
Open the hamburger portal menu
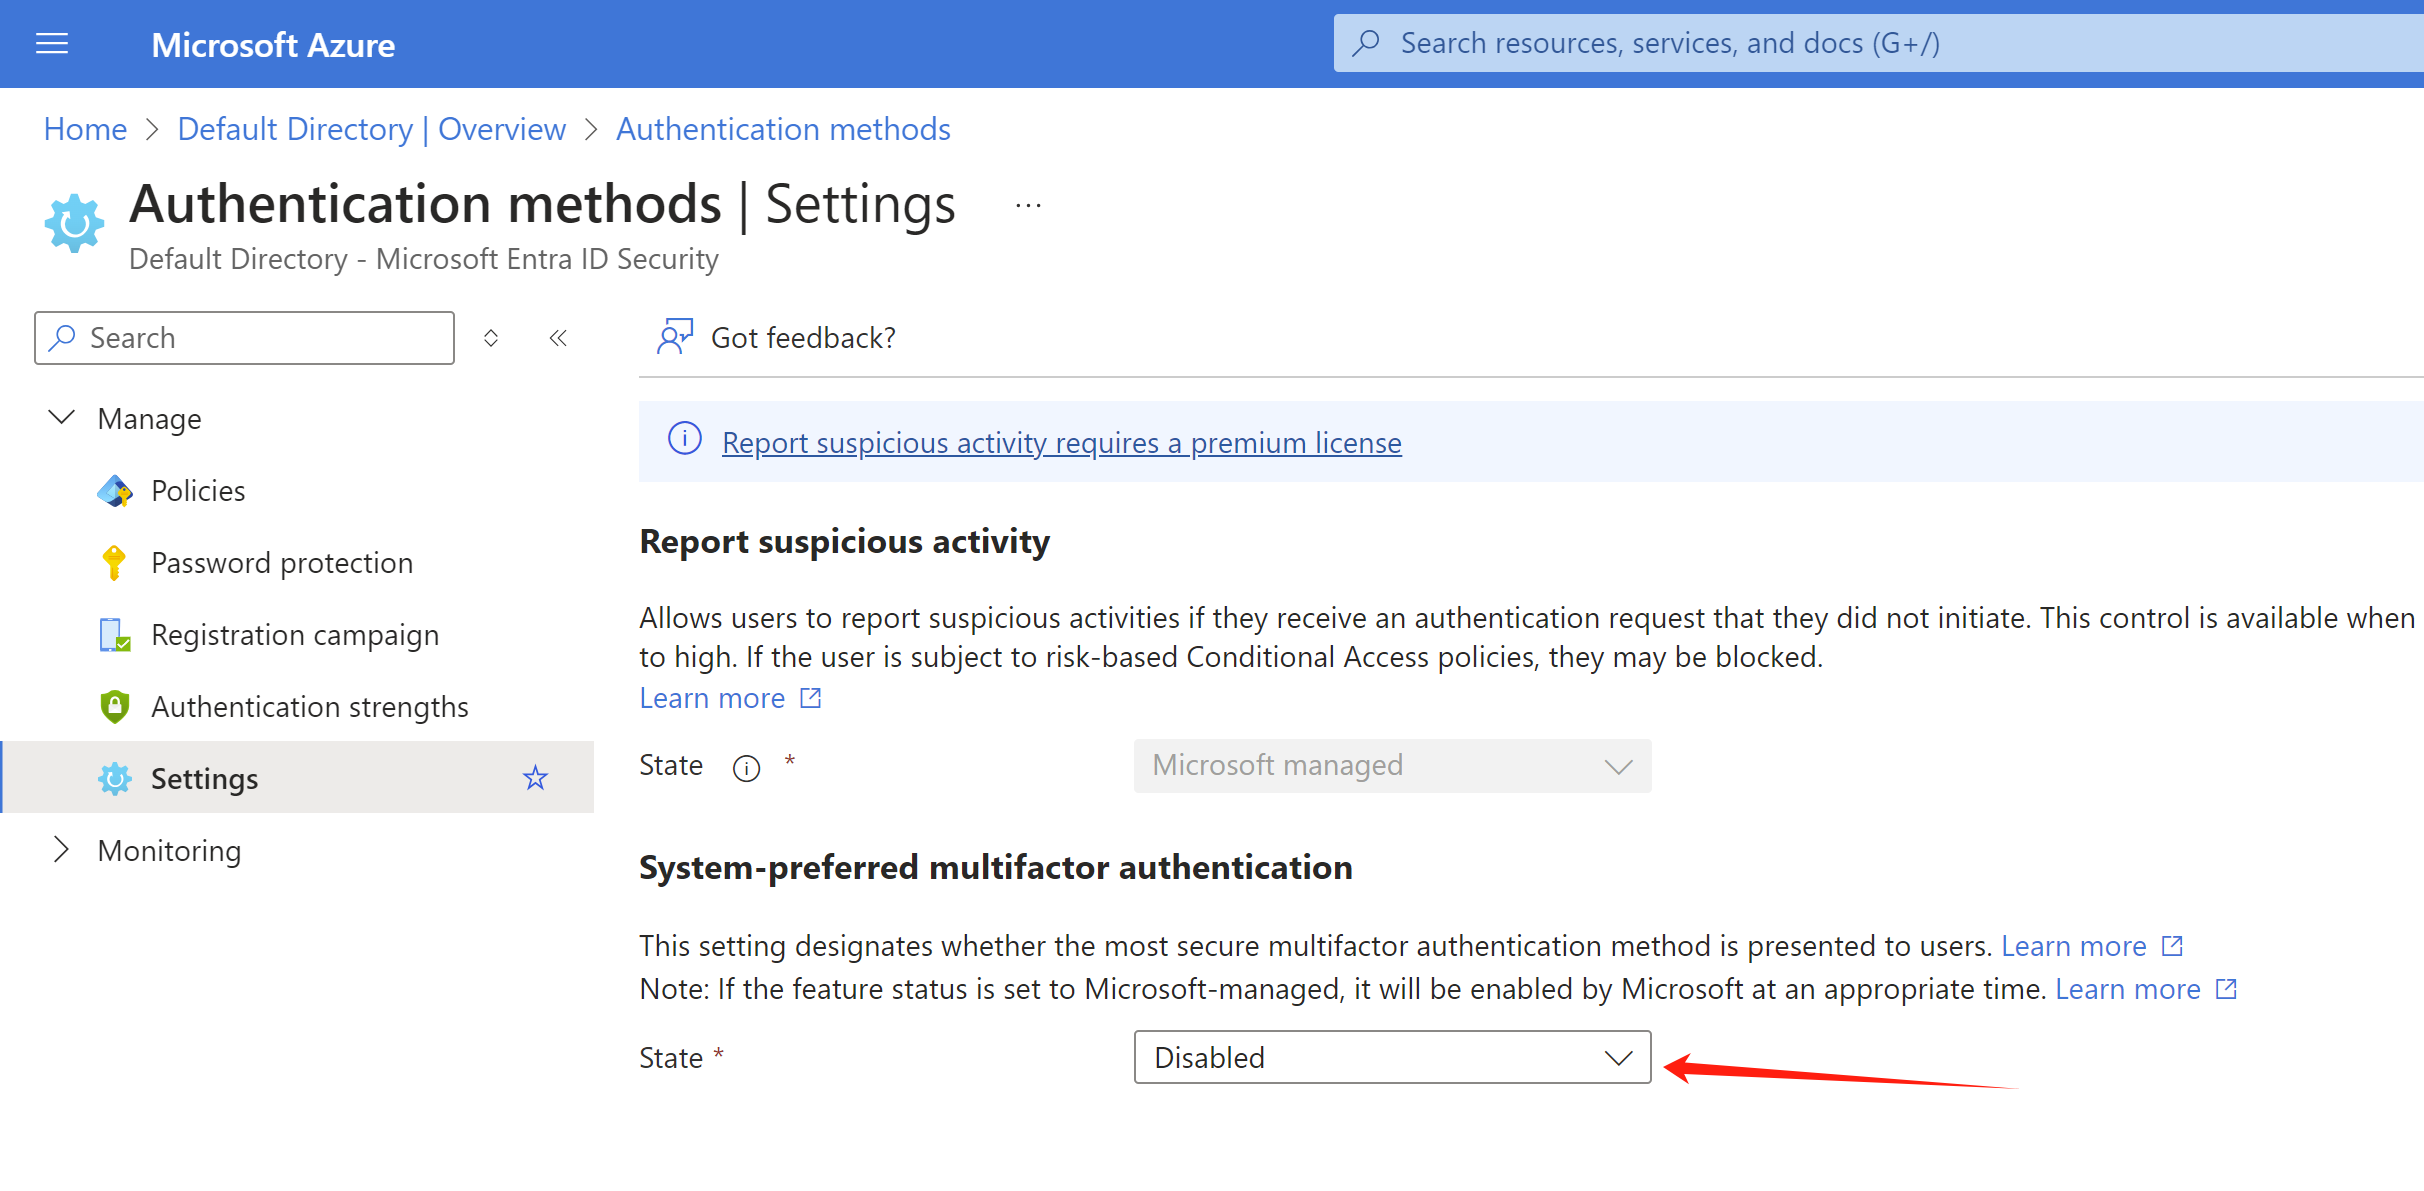click(52, 44)
